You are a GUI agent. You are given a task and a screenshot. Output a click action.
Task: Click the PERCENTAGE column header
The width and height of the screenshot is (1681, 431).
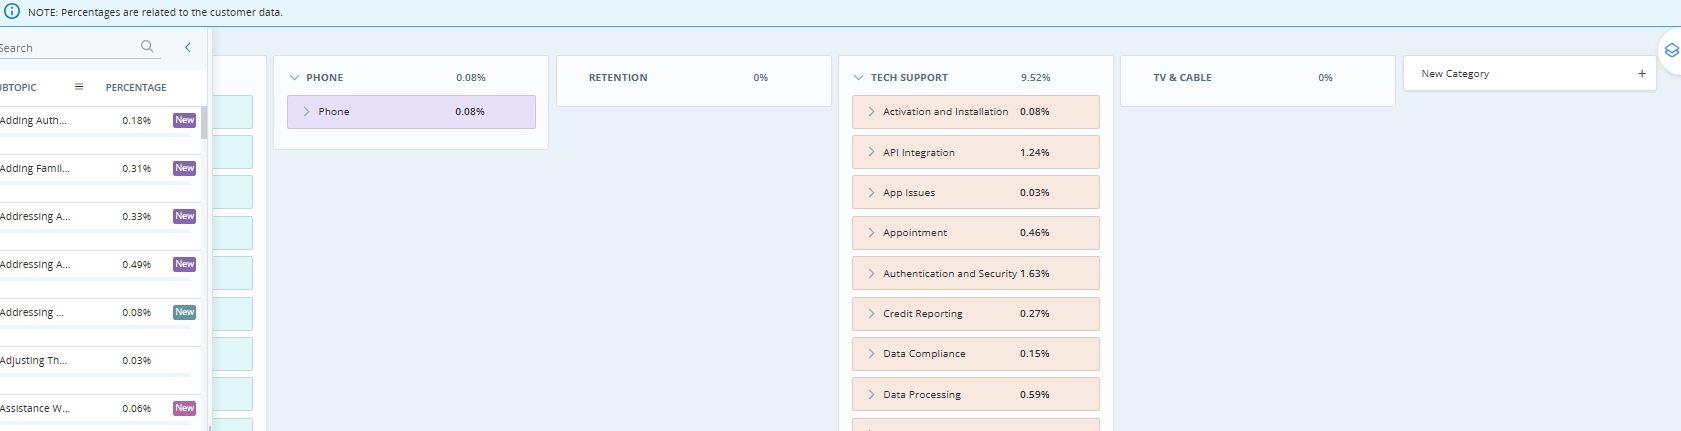point(136,88)
